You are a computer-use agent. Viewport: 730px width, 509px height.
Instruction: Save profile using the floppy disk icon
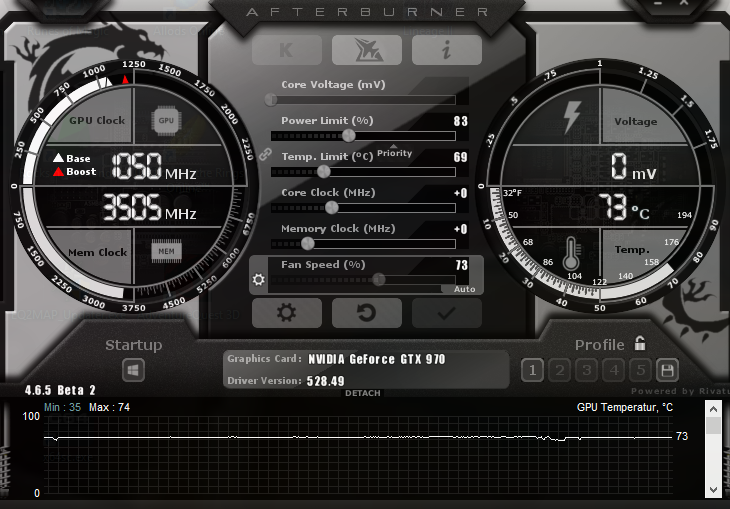tap(667, 370)
